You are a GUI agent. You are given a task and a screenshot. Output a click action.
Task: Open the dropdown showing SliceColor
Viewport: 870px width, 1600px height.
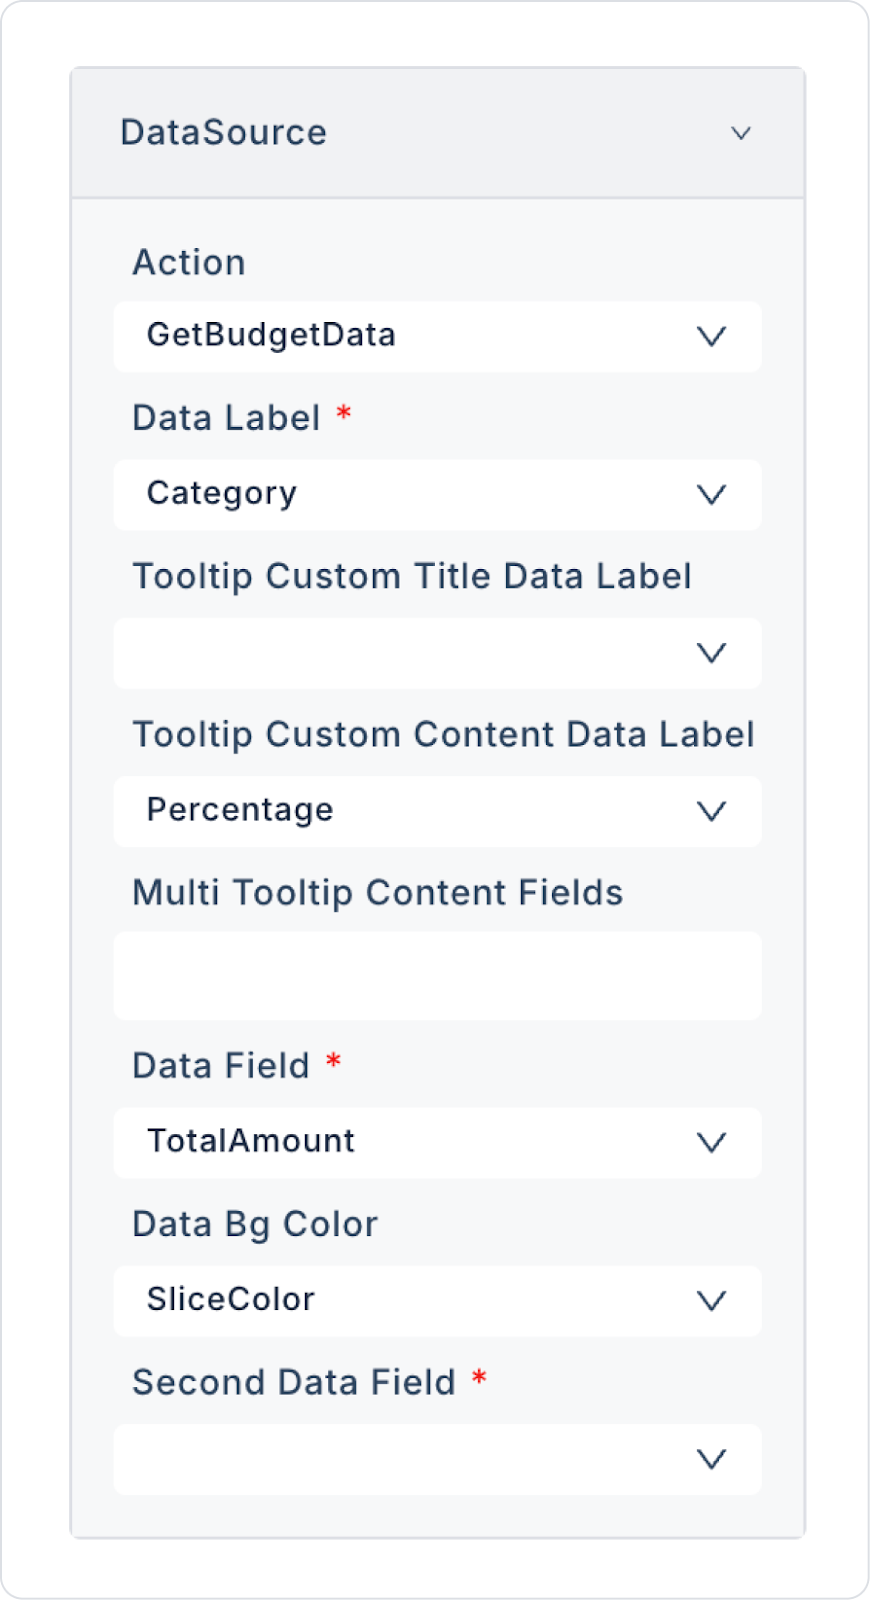400,1301
